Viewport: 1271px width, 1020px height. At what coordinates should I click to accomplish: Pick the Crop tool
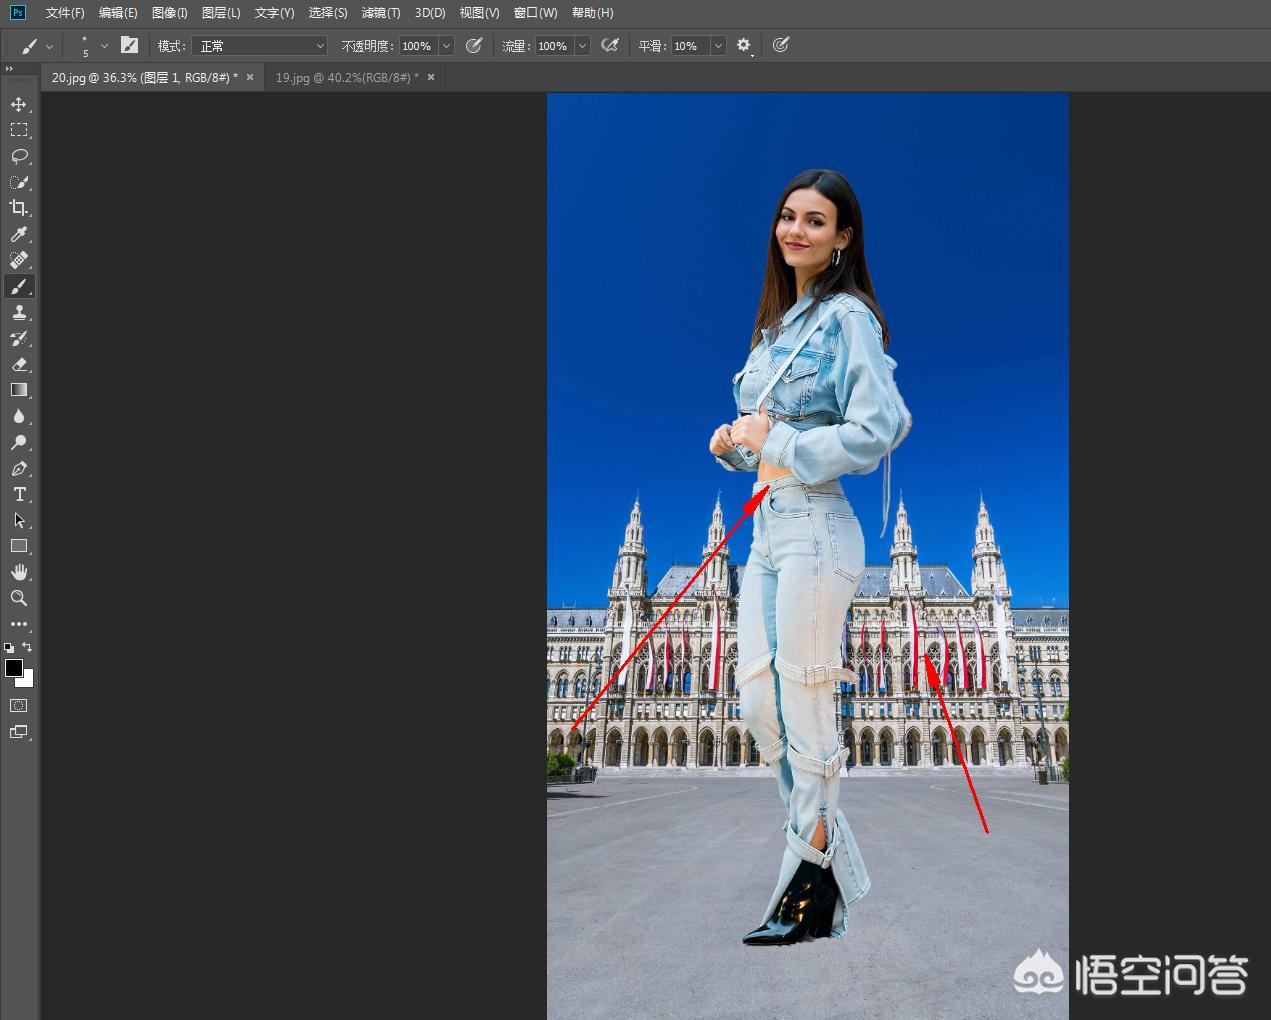point(19,208)
